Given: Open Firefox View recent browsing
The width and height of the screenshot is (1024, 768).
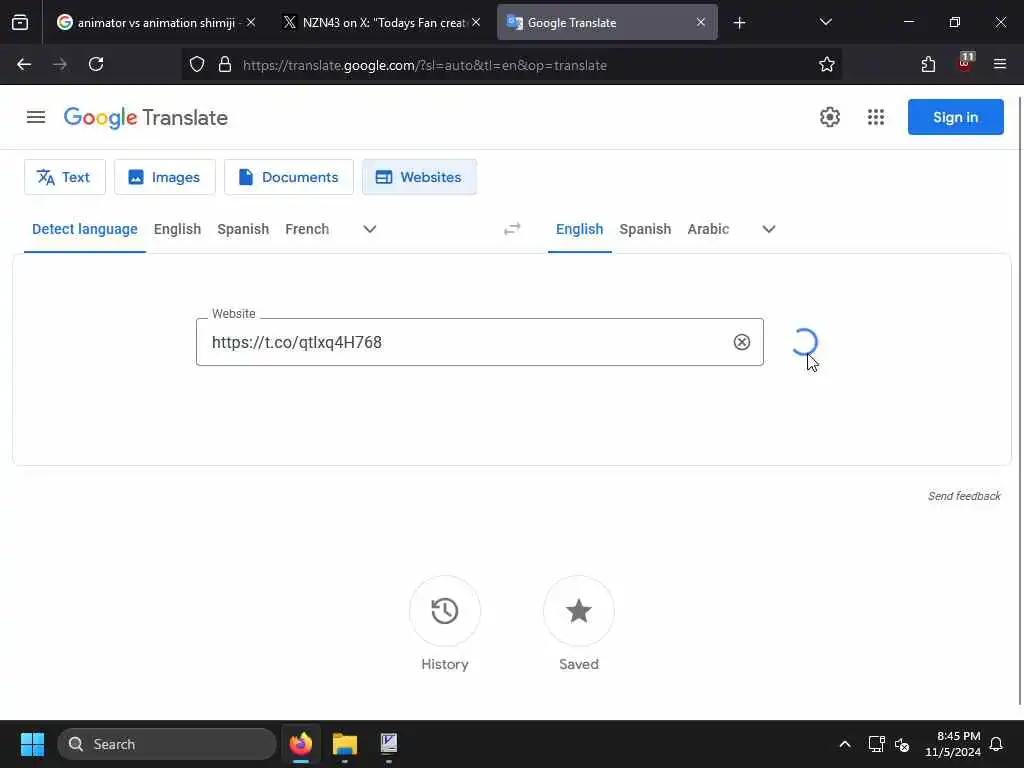Looking at the screenshot, I should (20, 23).
